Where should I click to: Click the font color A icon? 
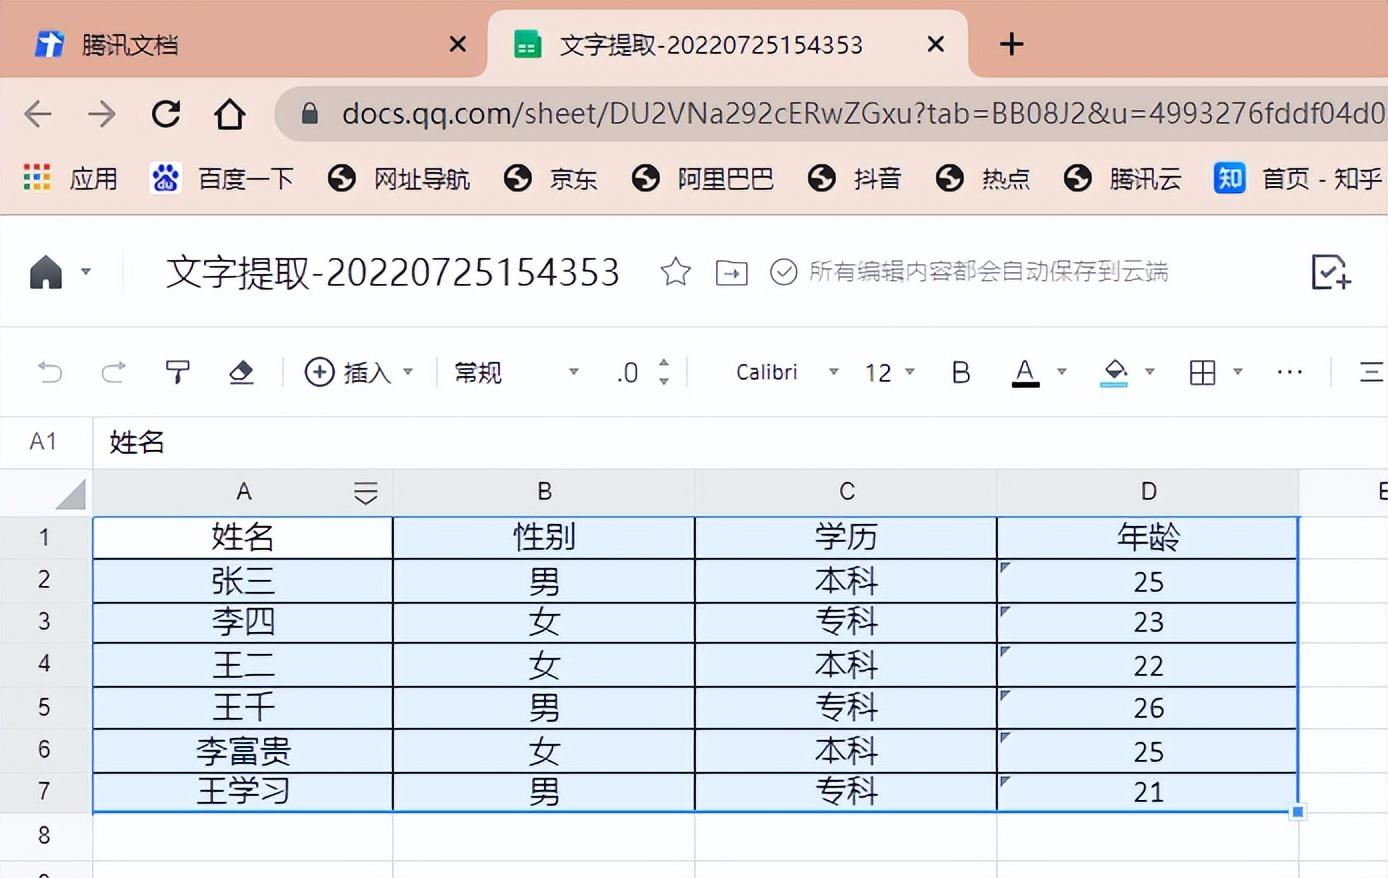(x=1025, y=372)
